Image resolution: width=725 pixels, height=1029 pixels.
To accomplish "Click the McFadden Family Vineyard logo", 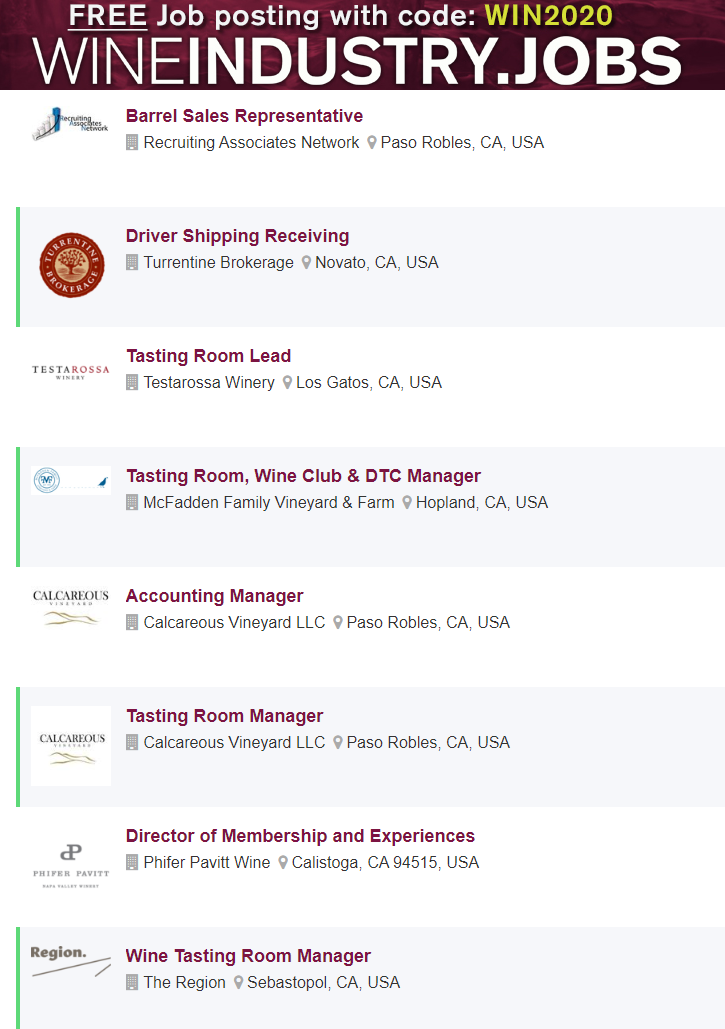I will [71, 480].
